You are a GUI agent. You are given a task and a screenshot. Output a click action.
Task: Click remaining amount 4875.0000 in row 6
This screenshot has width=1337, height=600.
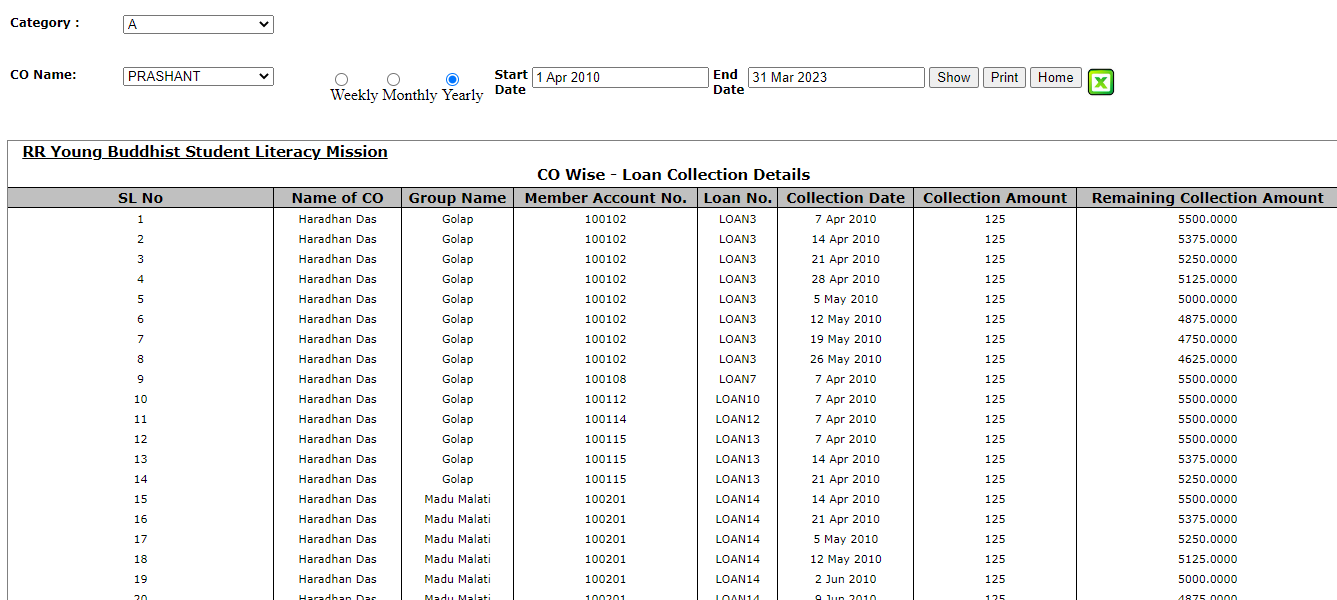pos(1207,319)
